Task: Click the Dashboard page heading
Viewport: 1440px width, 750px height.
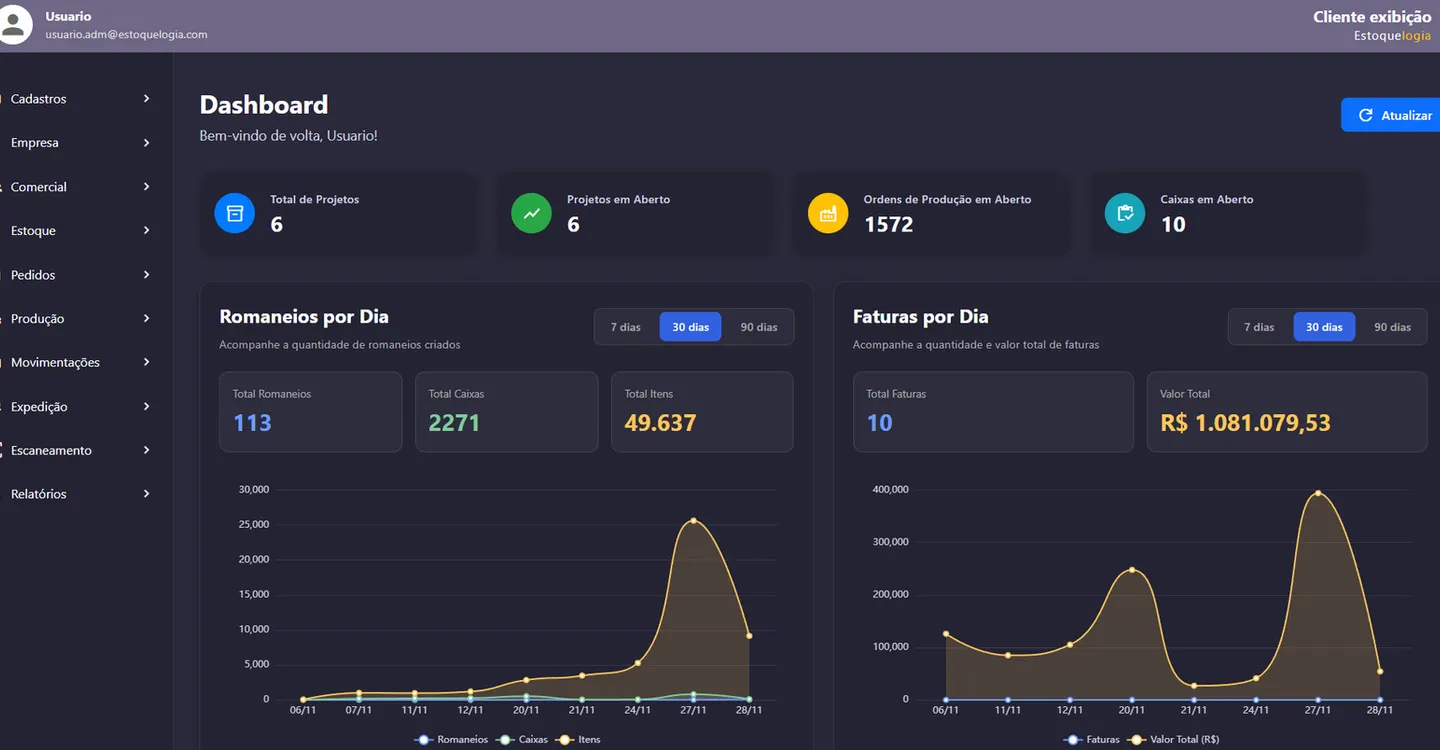Action: [264, 105]
